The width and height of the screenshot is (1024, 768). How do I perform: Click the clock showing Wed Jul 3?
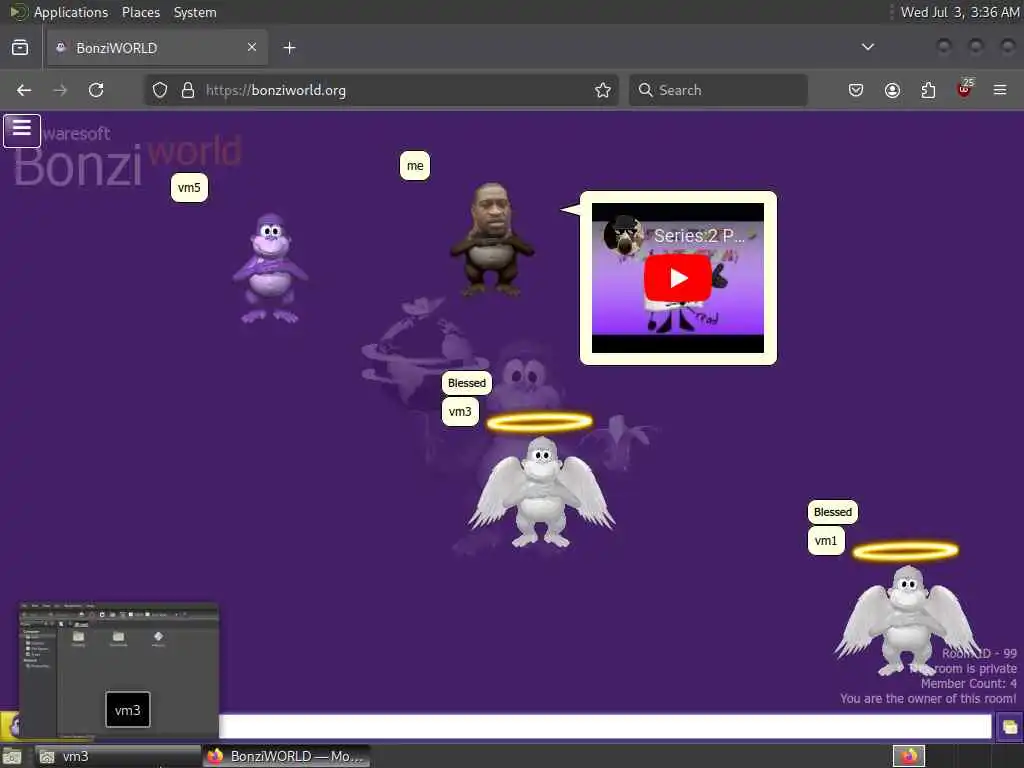point(959,12)
